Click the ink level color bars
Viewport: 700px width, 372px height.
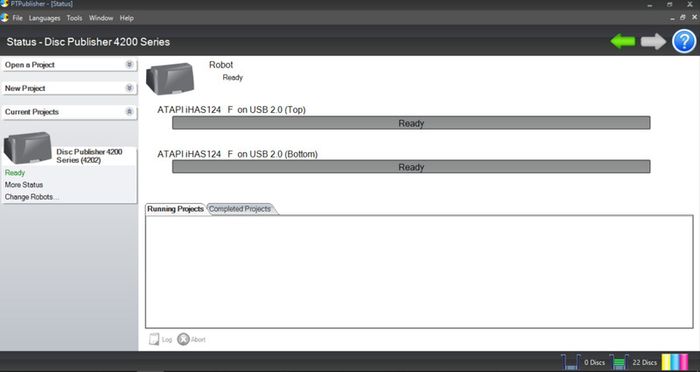click(x=675, y=362)
